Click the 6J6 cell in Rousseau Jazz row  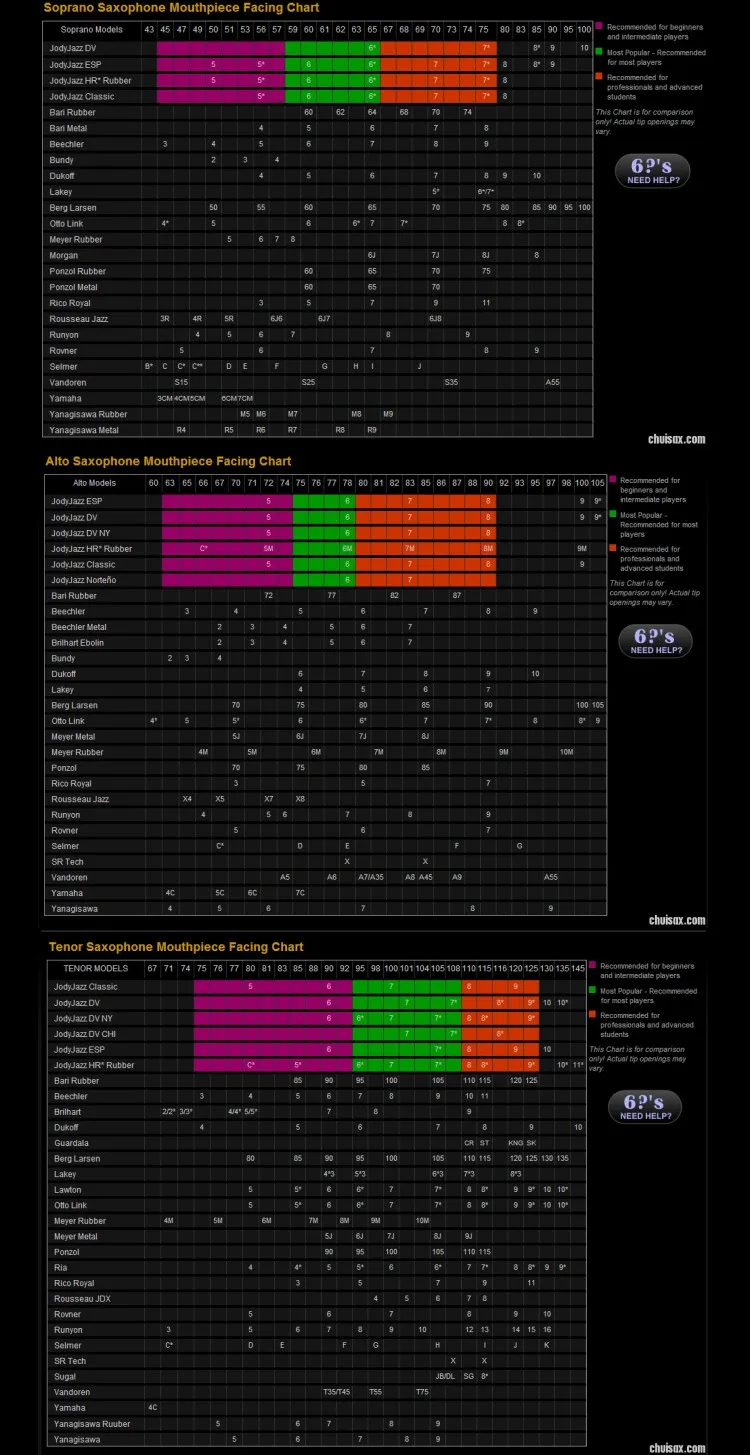pyautogui.click(x=276, y=318)
